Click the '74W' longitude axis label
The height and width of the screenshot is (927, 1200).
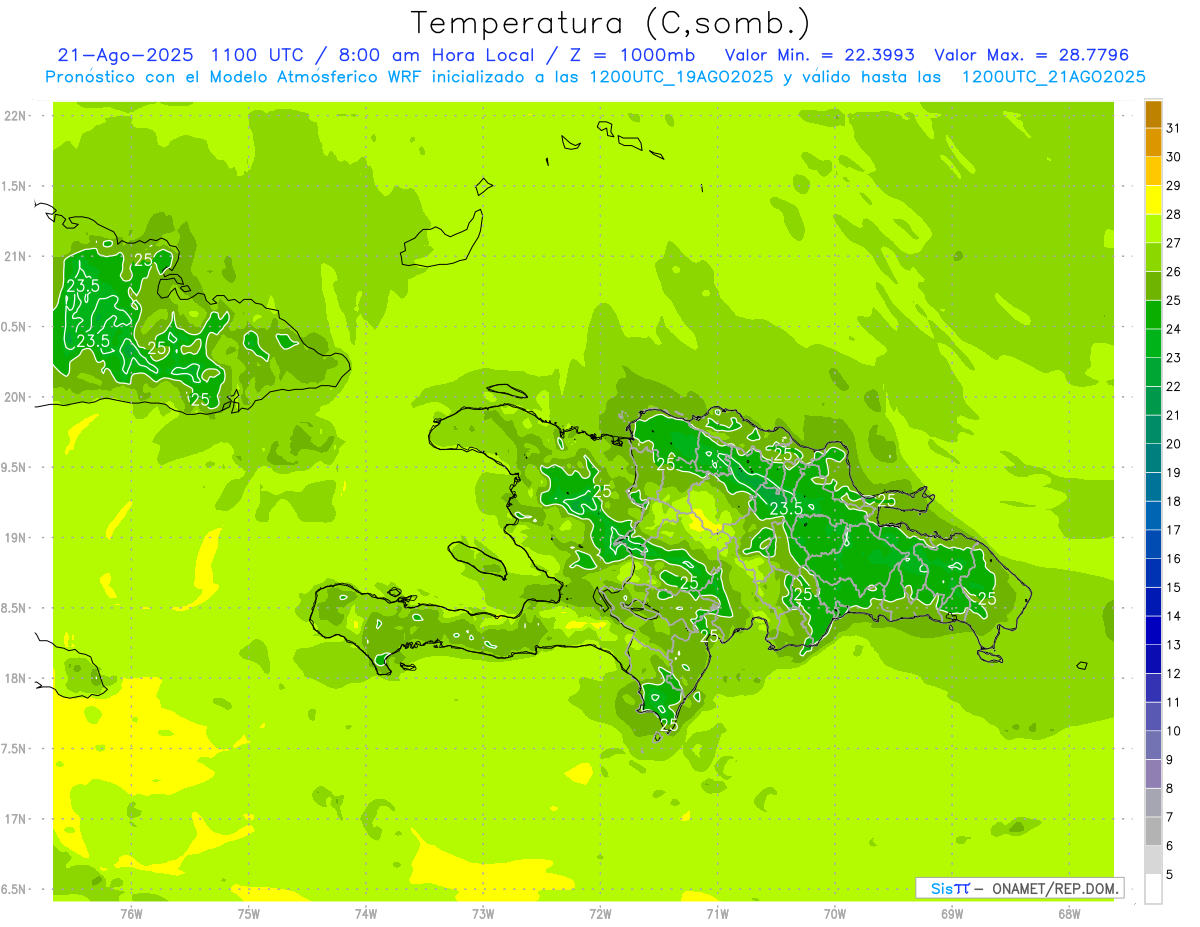click(x=366, y=914)
